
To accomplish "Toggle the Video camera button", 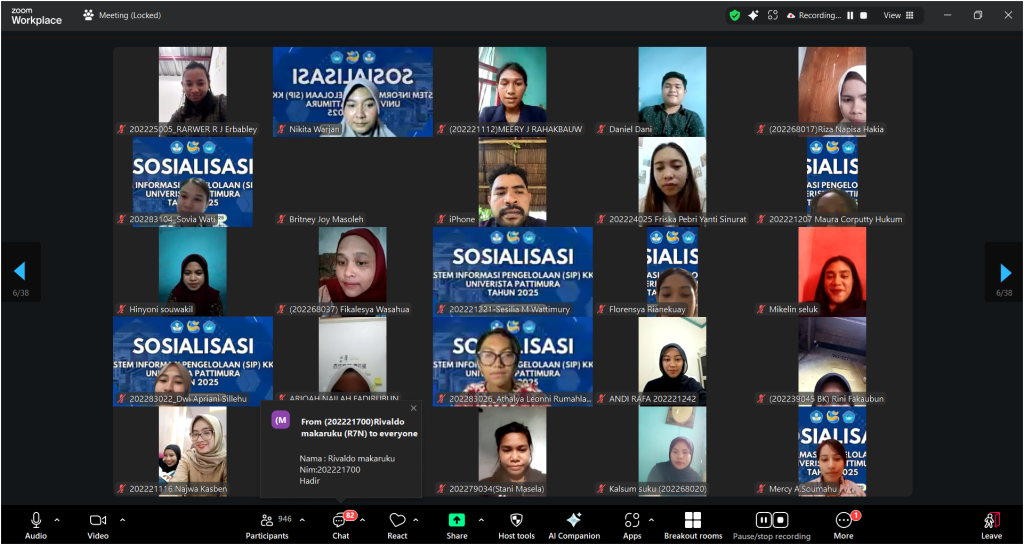I will click(98, 520).
